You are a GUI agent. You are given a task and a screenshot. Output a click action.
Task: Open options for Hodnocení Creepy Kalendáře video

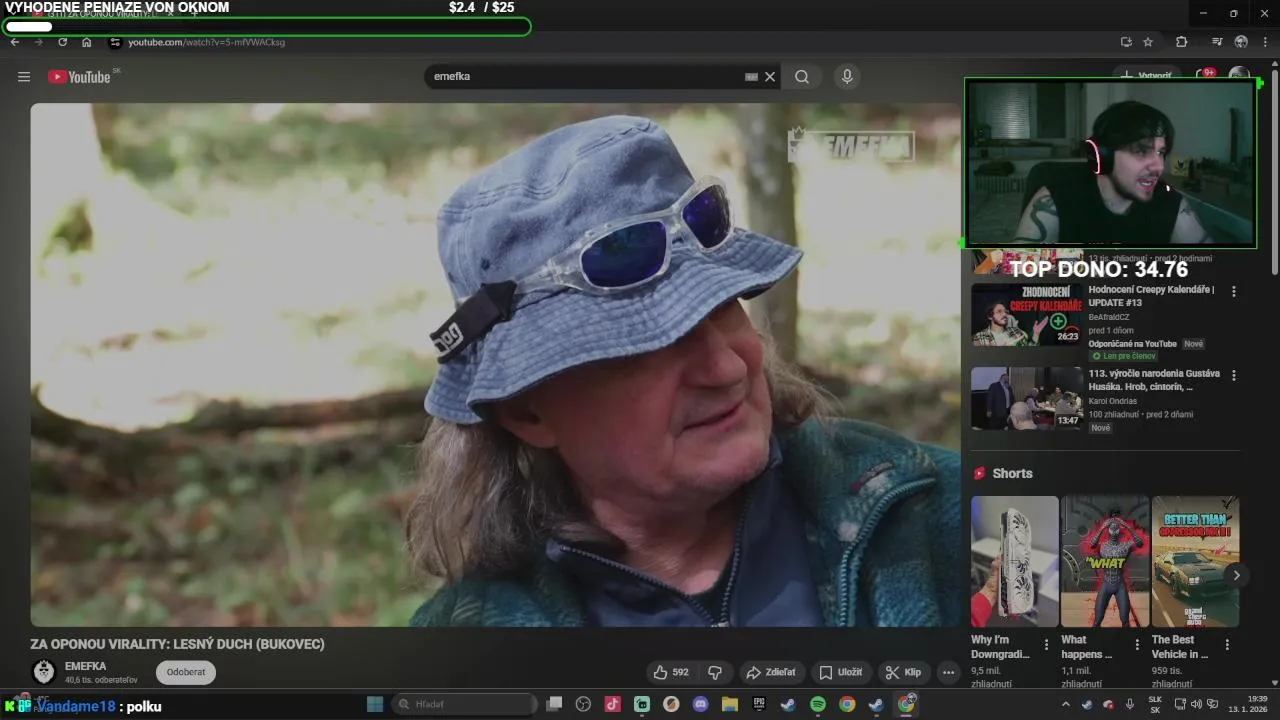[1234, 291]
